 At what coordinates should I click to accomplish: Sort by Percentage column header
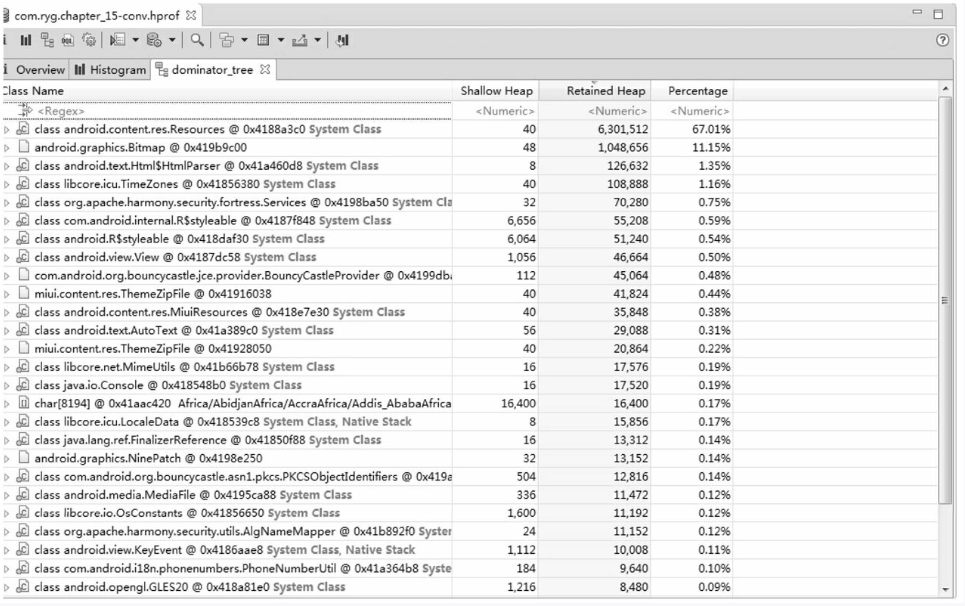692,90
